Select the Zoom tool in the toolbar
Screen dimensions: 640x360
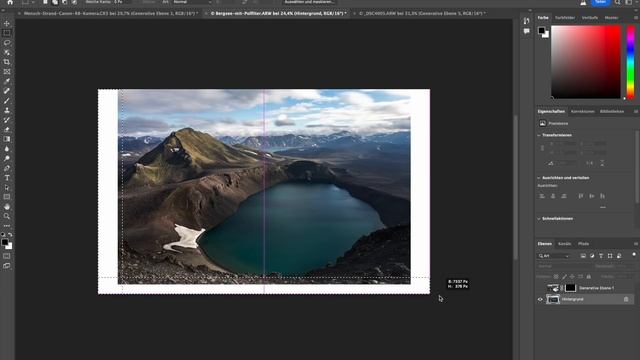click(7, 216)
